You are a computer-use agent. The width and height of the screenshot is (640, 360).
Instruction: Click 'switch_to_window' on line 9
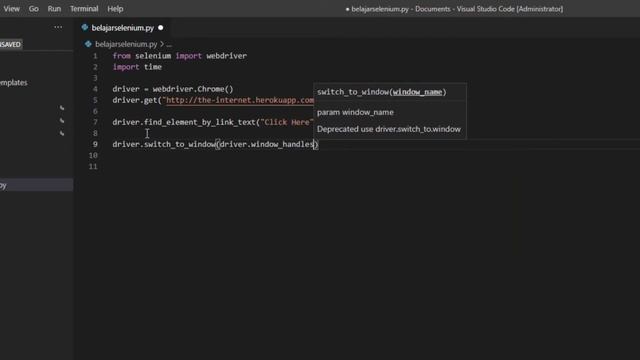coord(180,144)
